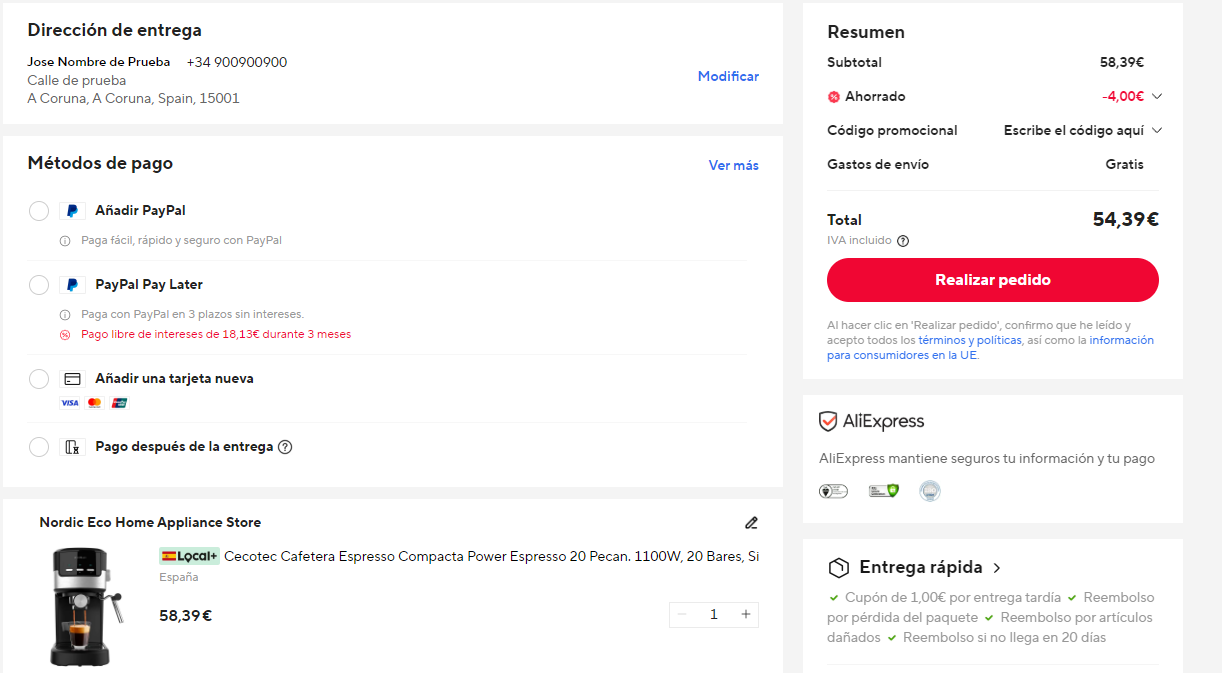1222x673 pixels.
Task: Click the AliExpress shield logo icon
Action: click(x=828, y=422)
